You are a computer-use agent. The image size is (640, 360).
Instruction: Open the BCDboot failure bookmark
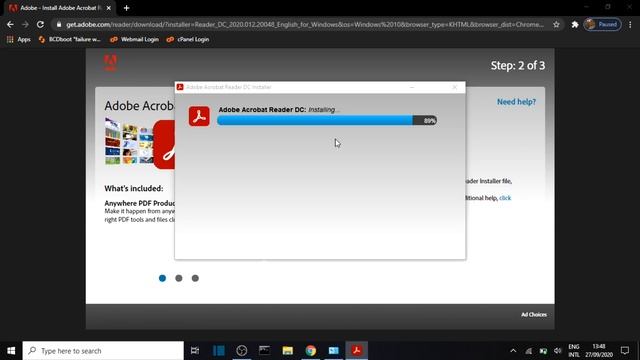coord(69,40)
